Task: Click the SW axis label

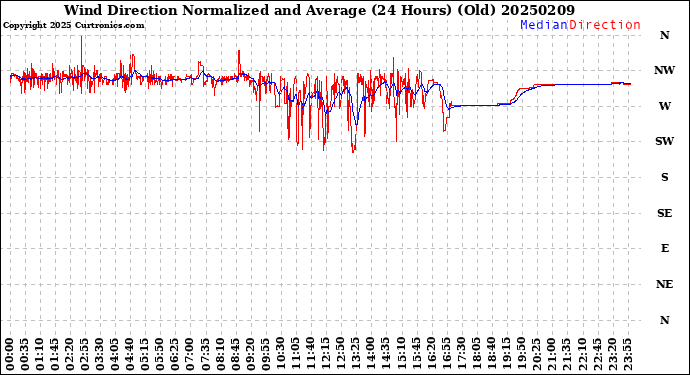Action: tap(664, 141)
